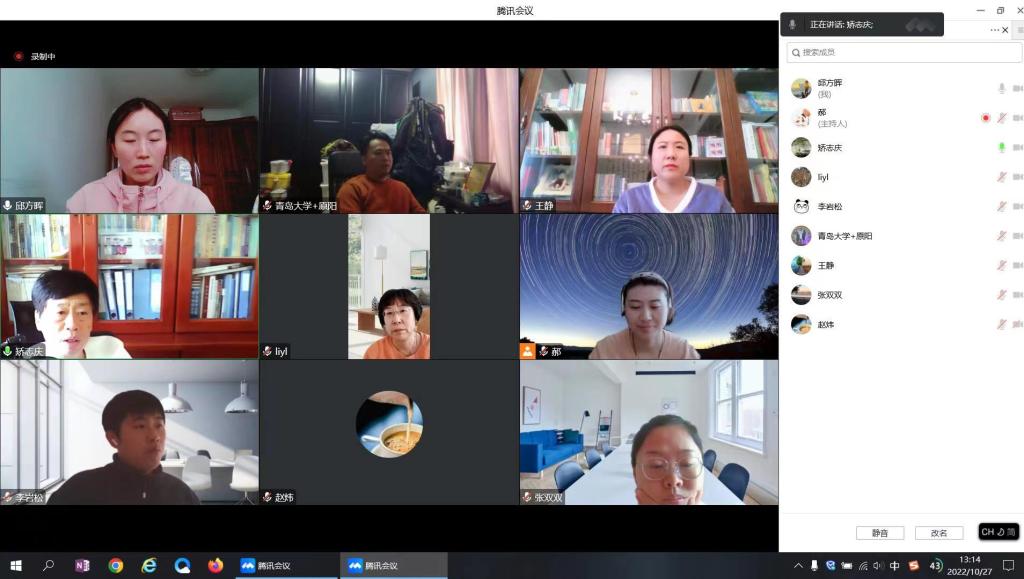Click the microphone icon next to 张双双

point(1000,296)
